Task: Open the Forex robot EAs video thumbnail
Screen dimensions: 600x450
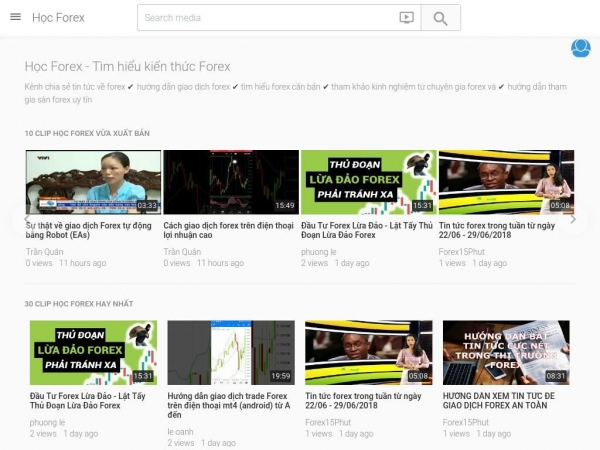Action: pyautogui.click(x=93, y=182)
